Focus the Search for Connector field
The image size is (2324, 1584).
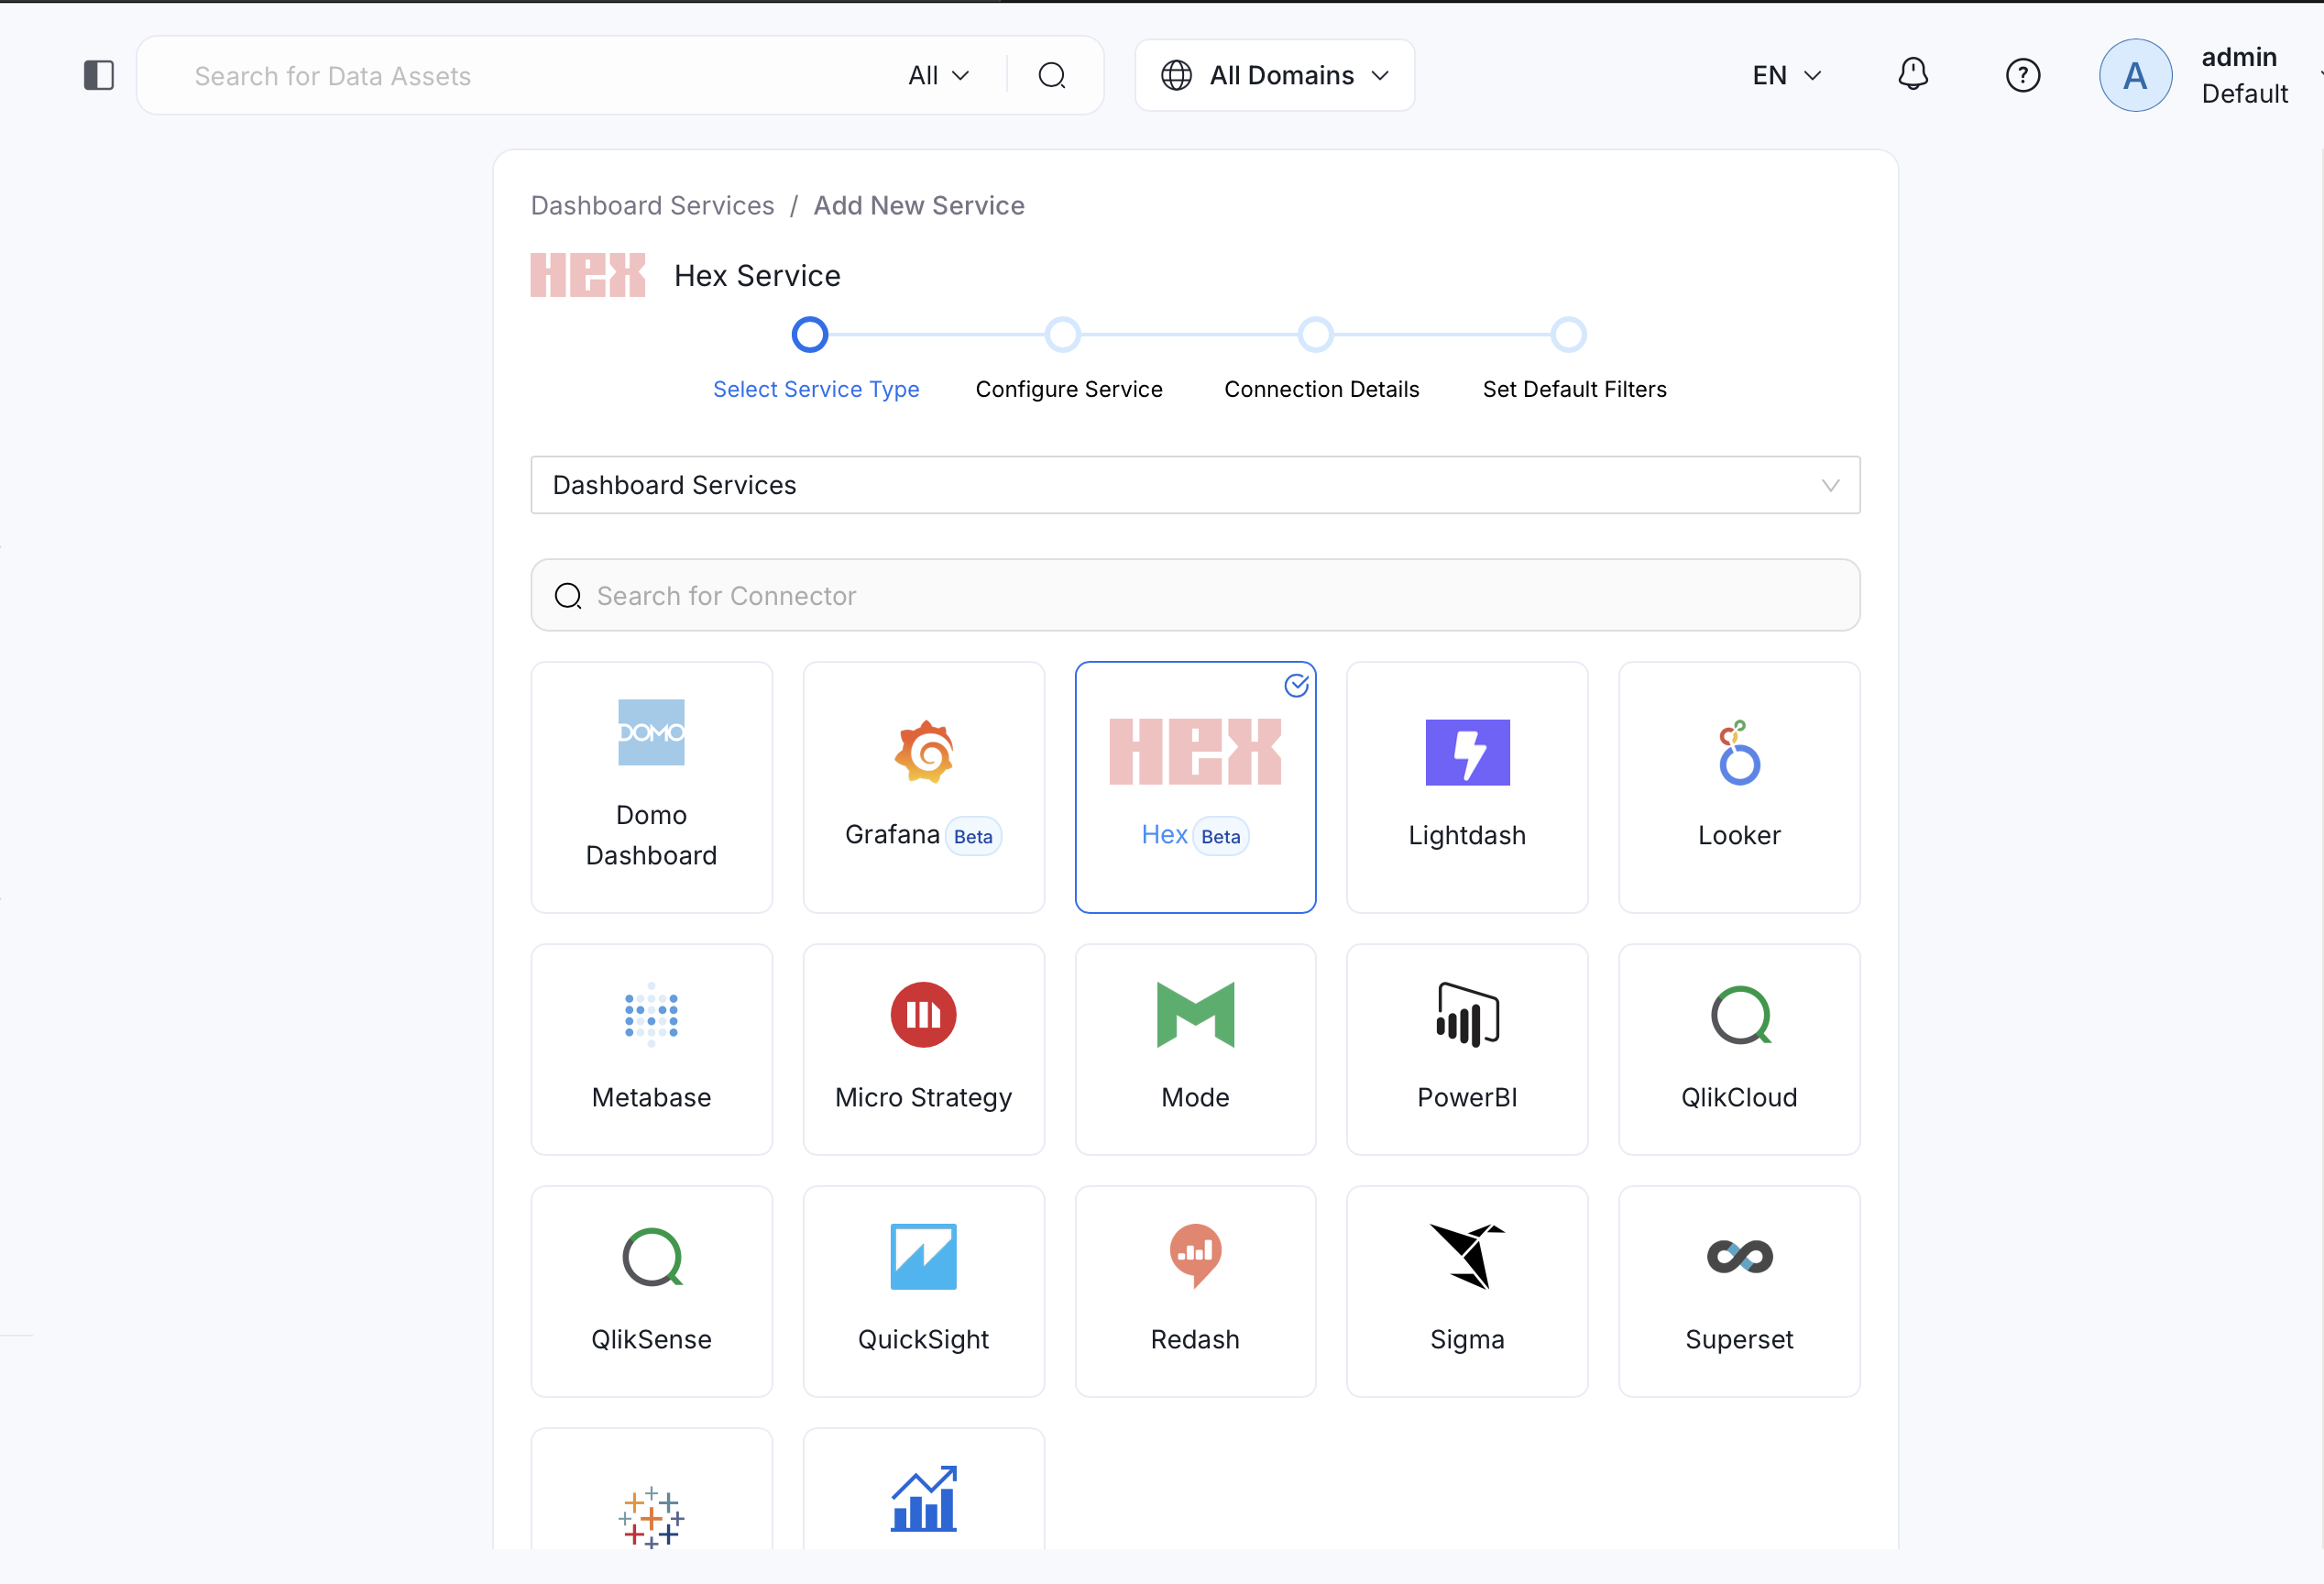[1195, 595]
